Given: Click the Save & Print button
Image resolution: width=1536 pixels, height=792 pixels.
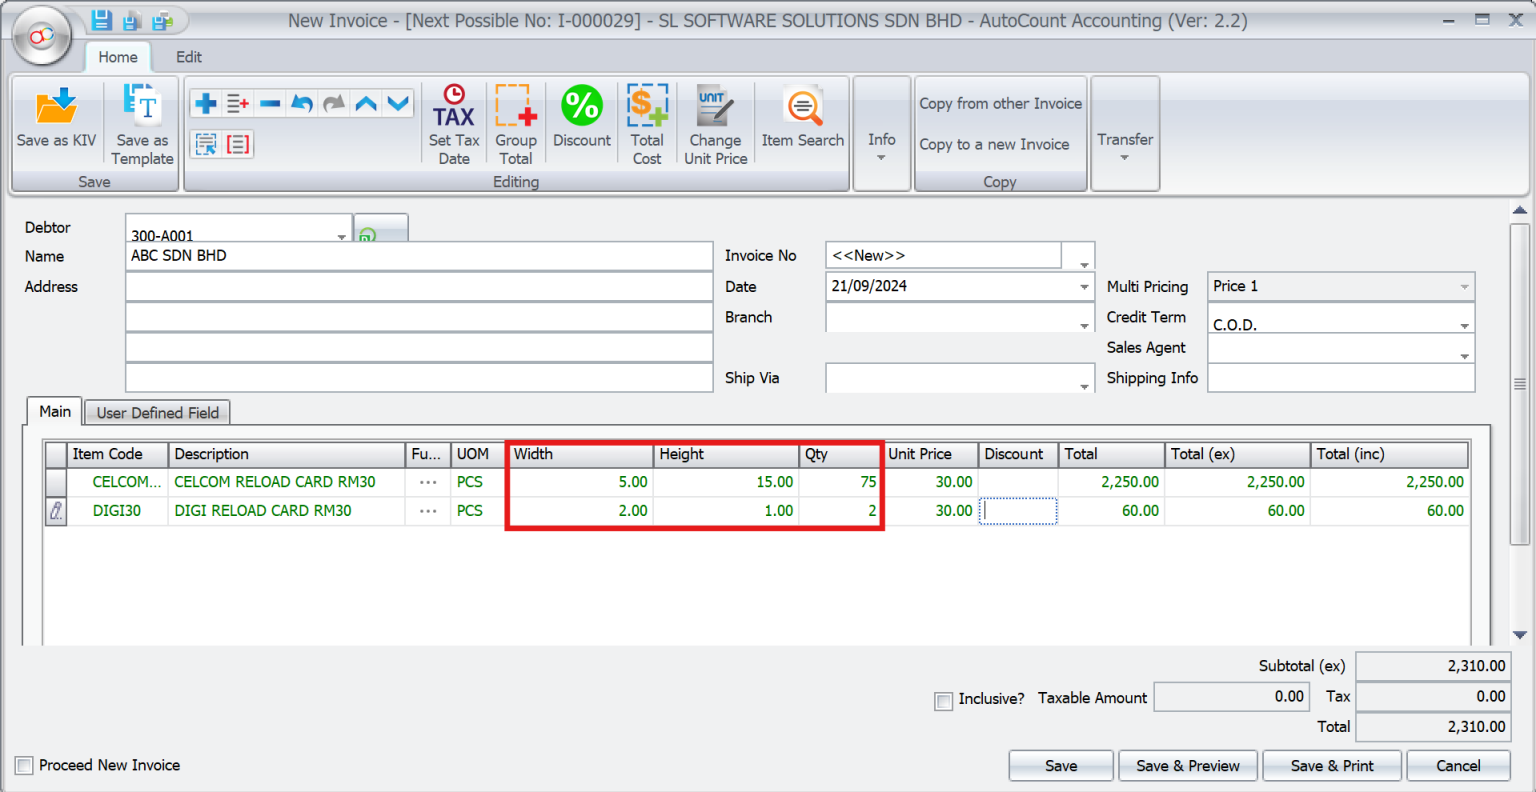Looking at the screenshot, I should 1332,766.
